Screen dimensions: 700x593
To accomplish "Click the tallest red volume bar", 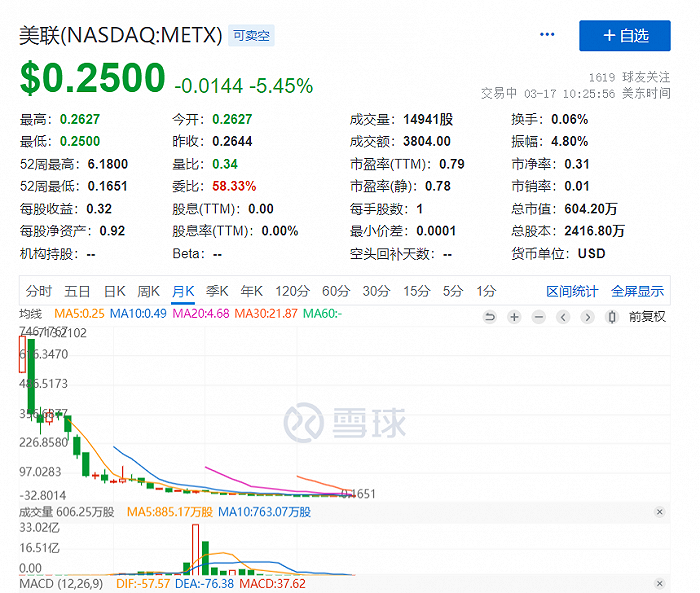I will coord(196,549).
